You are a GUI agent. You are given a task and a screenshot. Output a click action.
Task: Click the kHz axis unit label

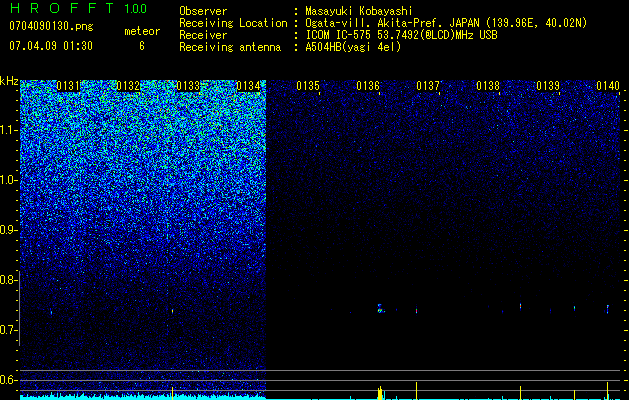click(x=9, y=81)
